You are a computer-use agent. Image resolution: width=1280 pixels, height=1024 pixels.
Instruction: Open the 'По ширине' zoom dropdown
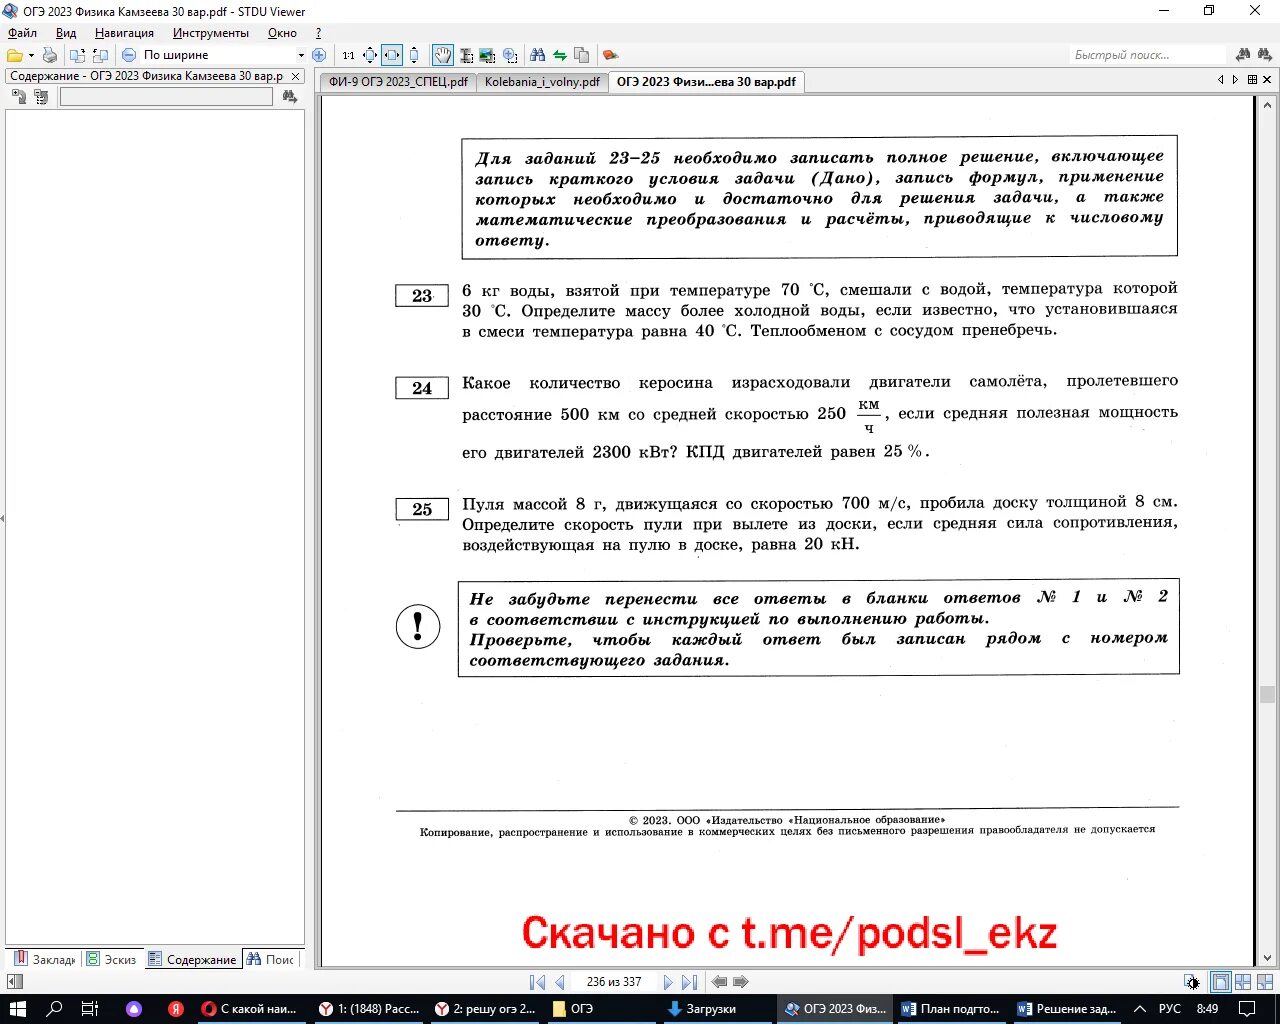tap(301, 55)
